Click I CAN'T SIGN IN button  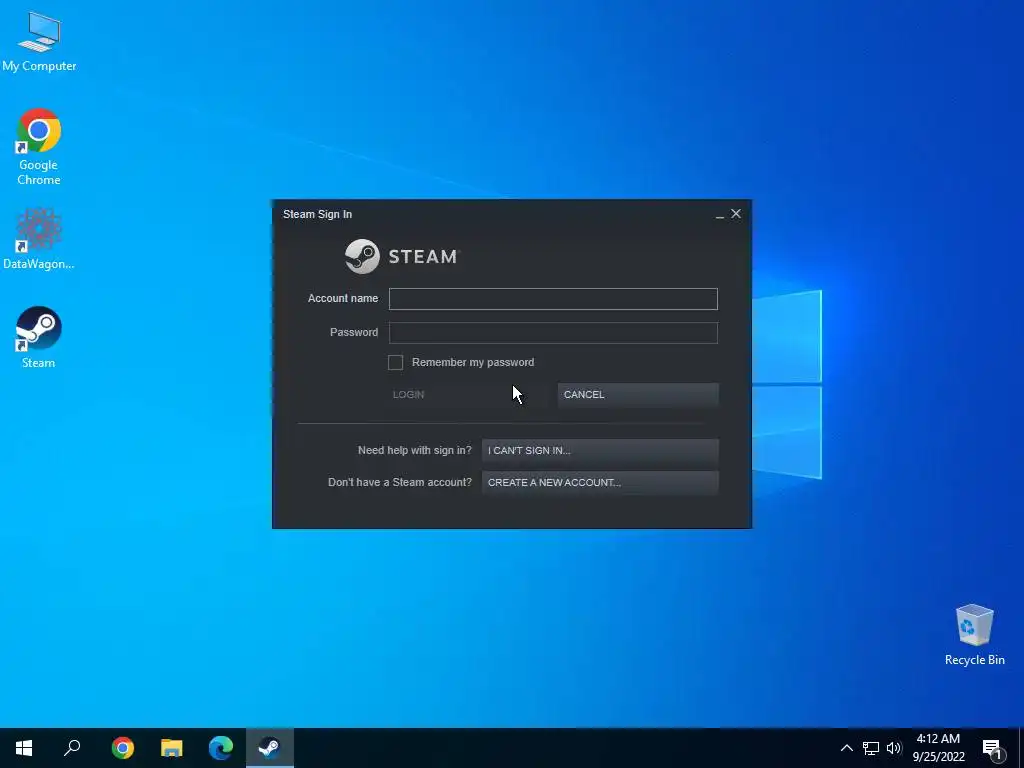point(600,450)
